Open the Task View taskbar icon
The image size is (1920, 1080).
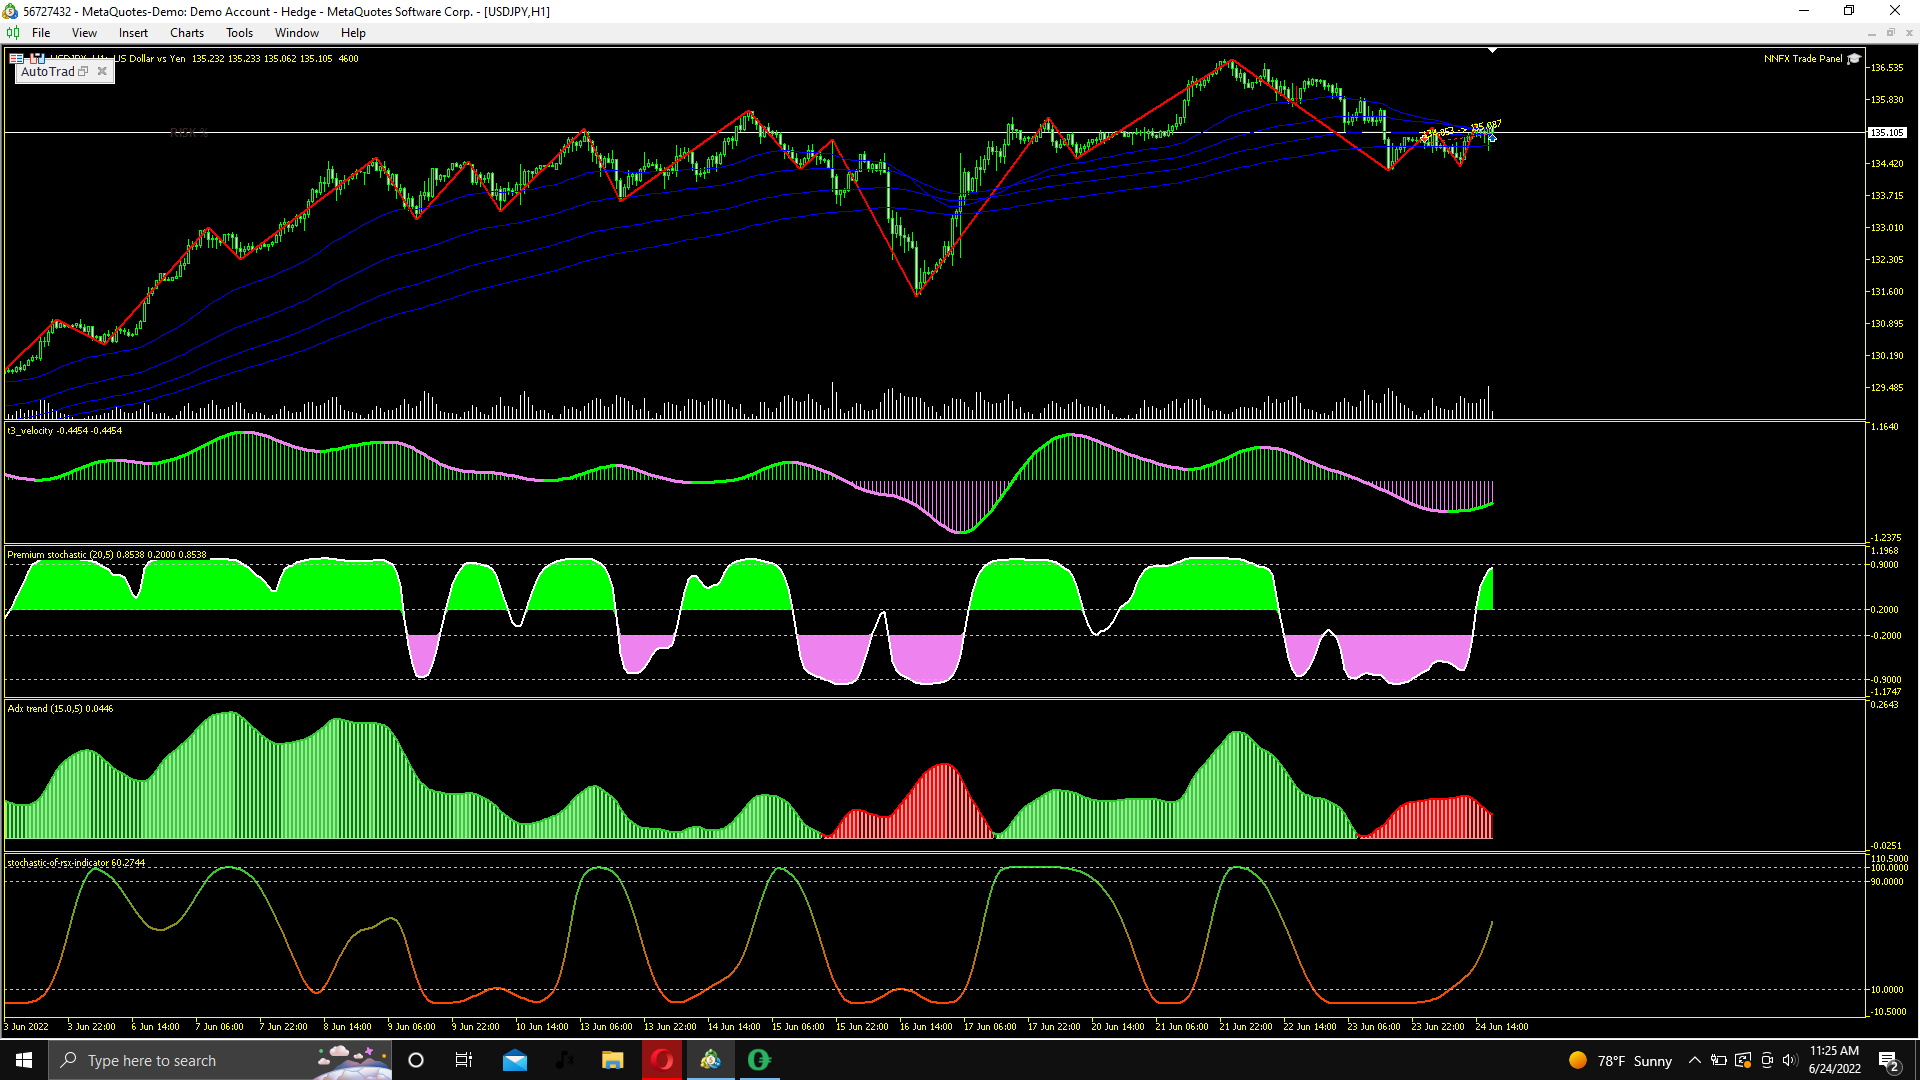point(464,1060)
